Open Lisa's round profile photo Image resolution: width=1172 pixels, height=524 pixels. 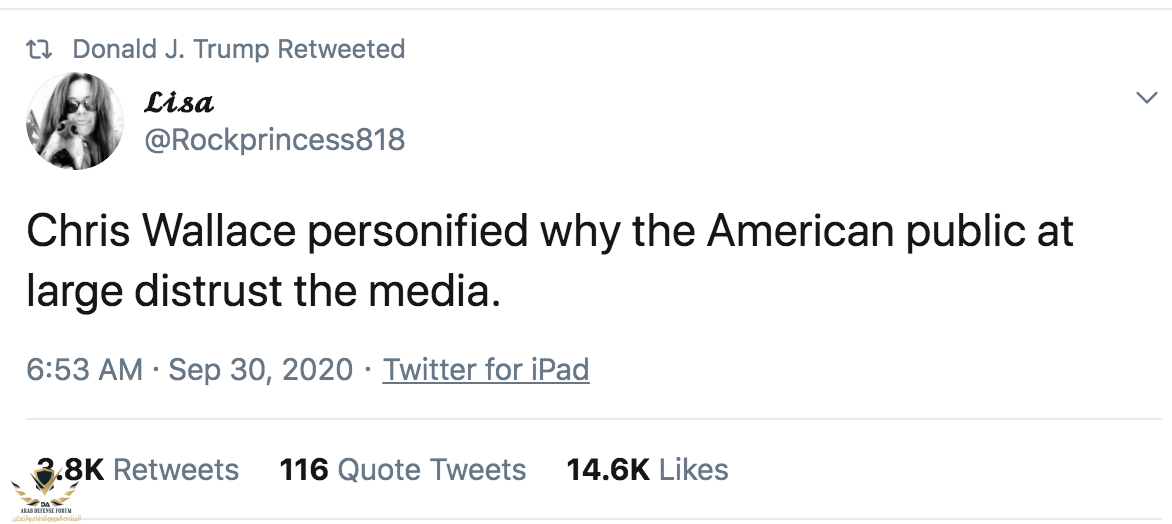tap(75, 120)
